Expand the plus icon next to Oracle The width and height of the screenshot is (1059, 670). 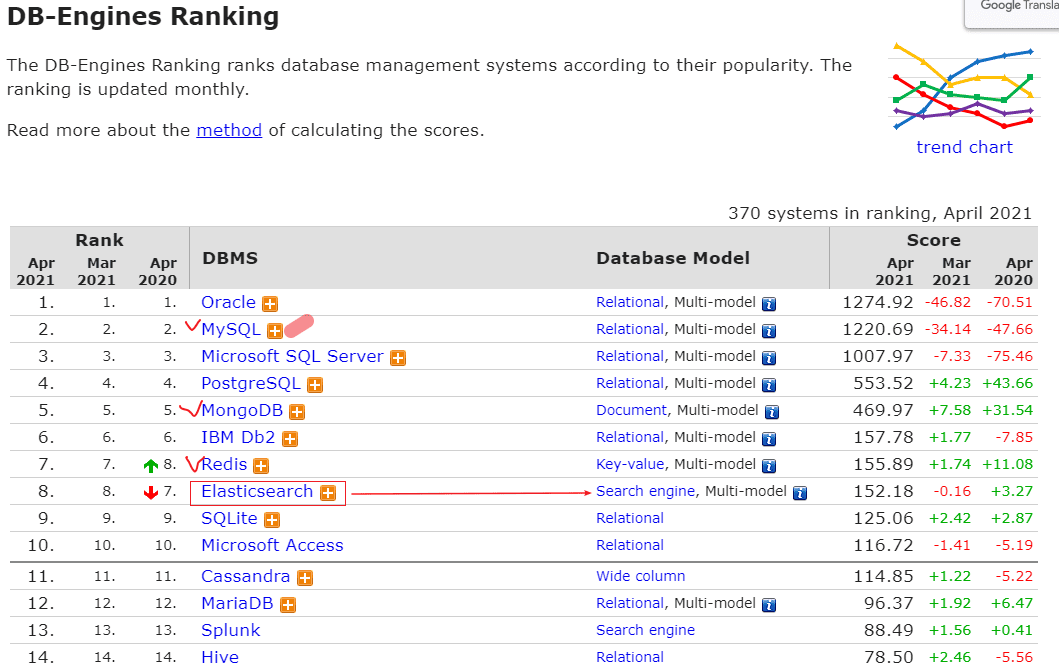[x=270, y=304]
